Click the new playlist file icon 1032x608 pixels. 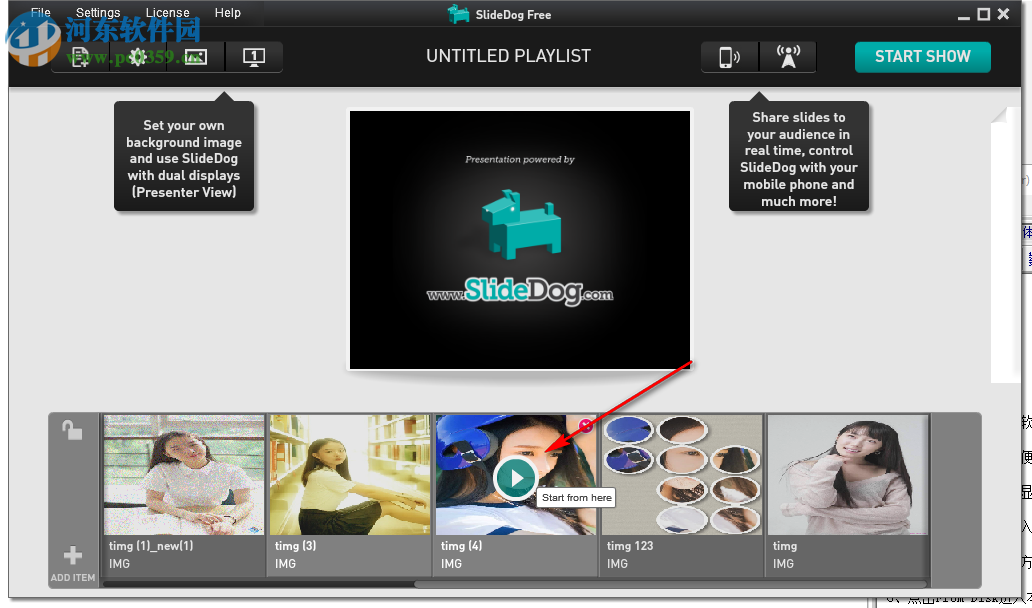tap(80, 57)
